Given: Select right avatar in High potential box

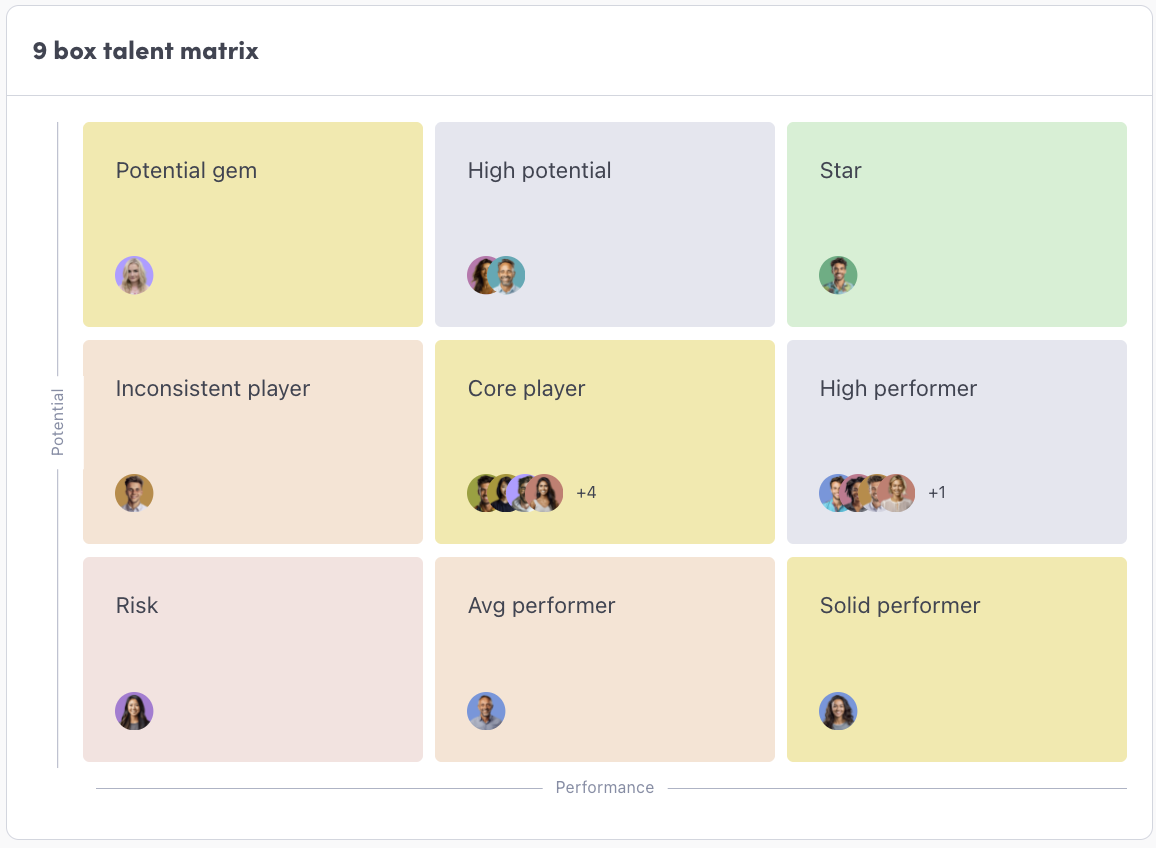Looking at the screenshot, I should (x=509, y=276).
